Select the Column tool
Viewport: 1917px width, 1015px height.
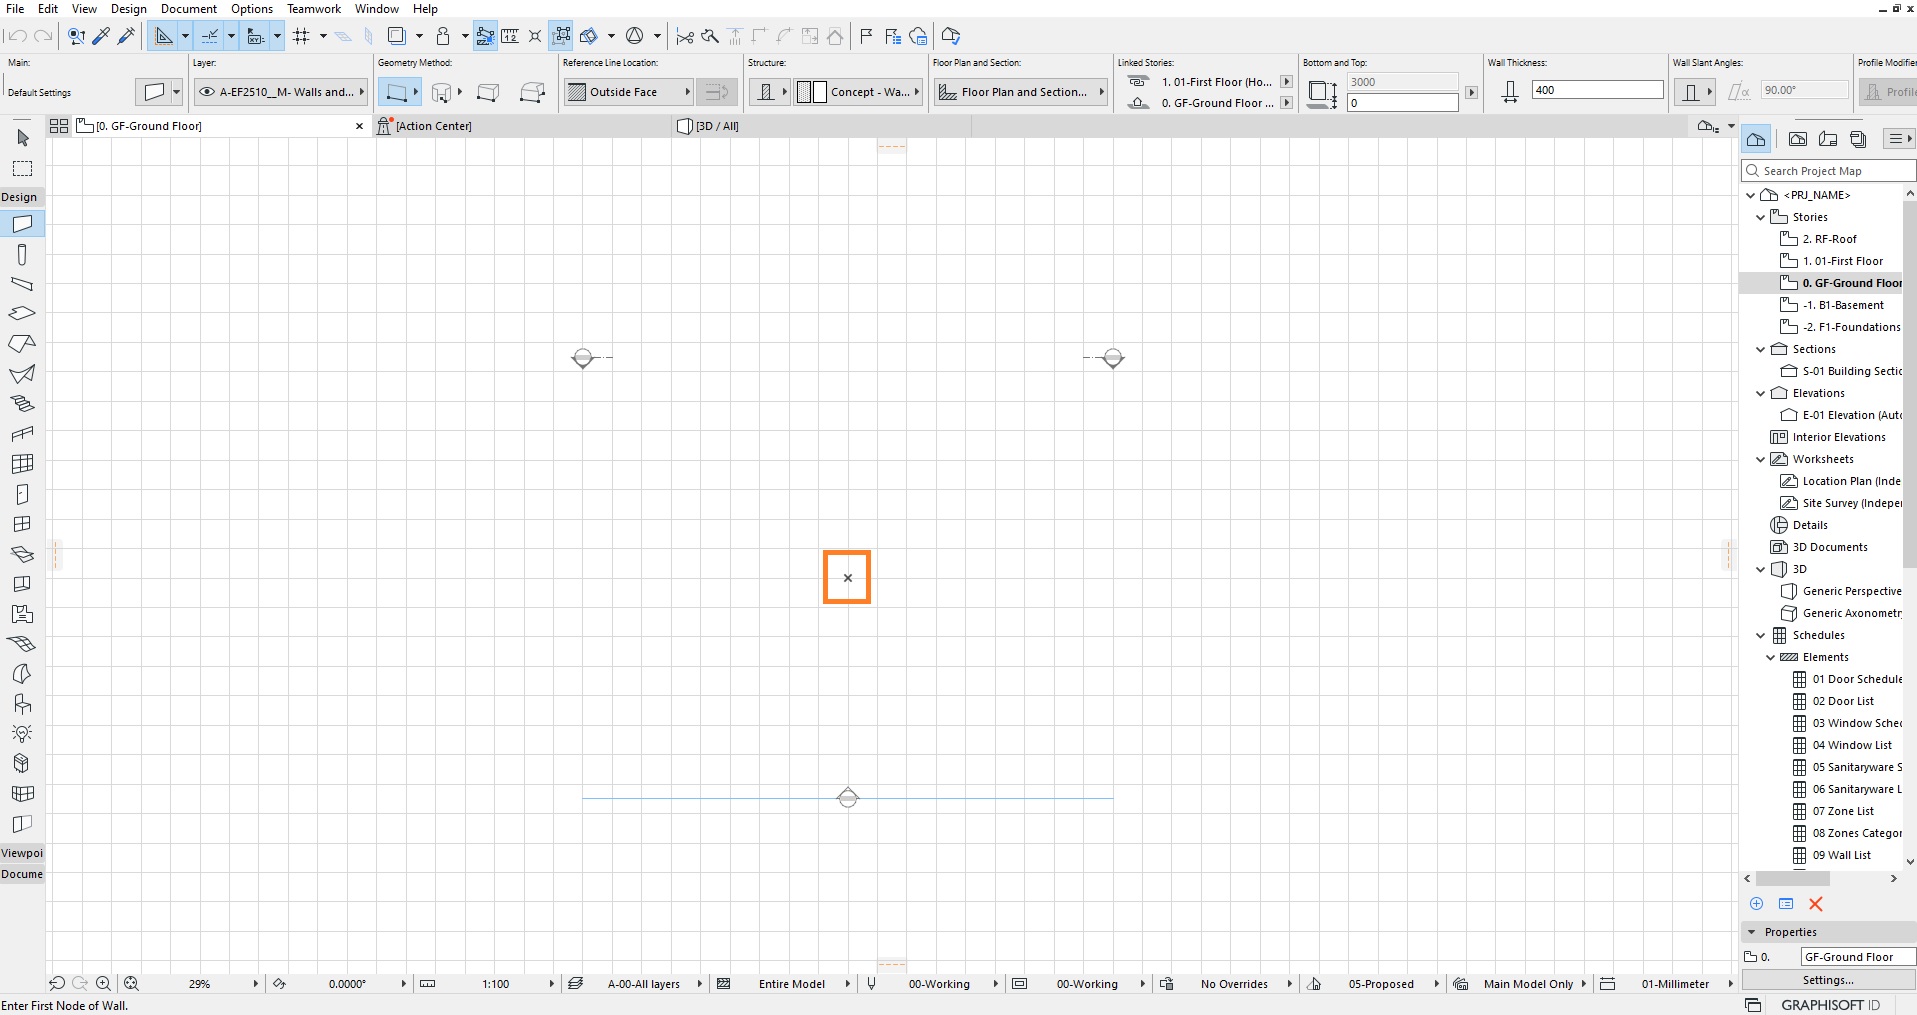pos(22,254)
